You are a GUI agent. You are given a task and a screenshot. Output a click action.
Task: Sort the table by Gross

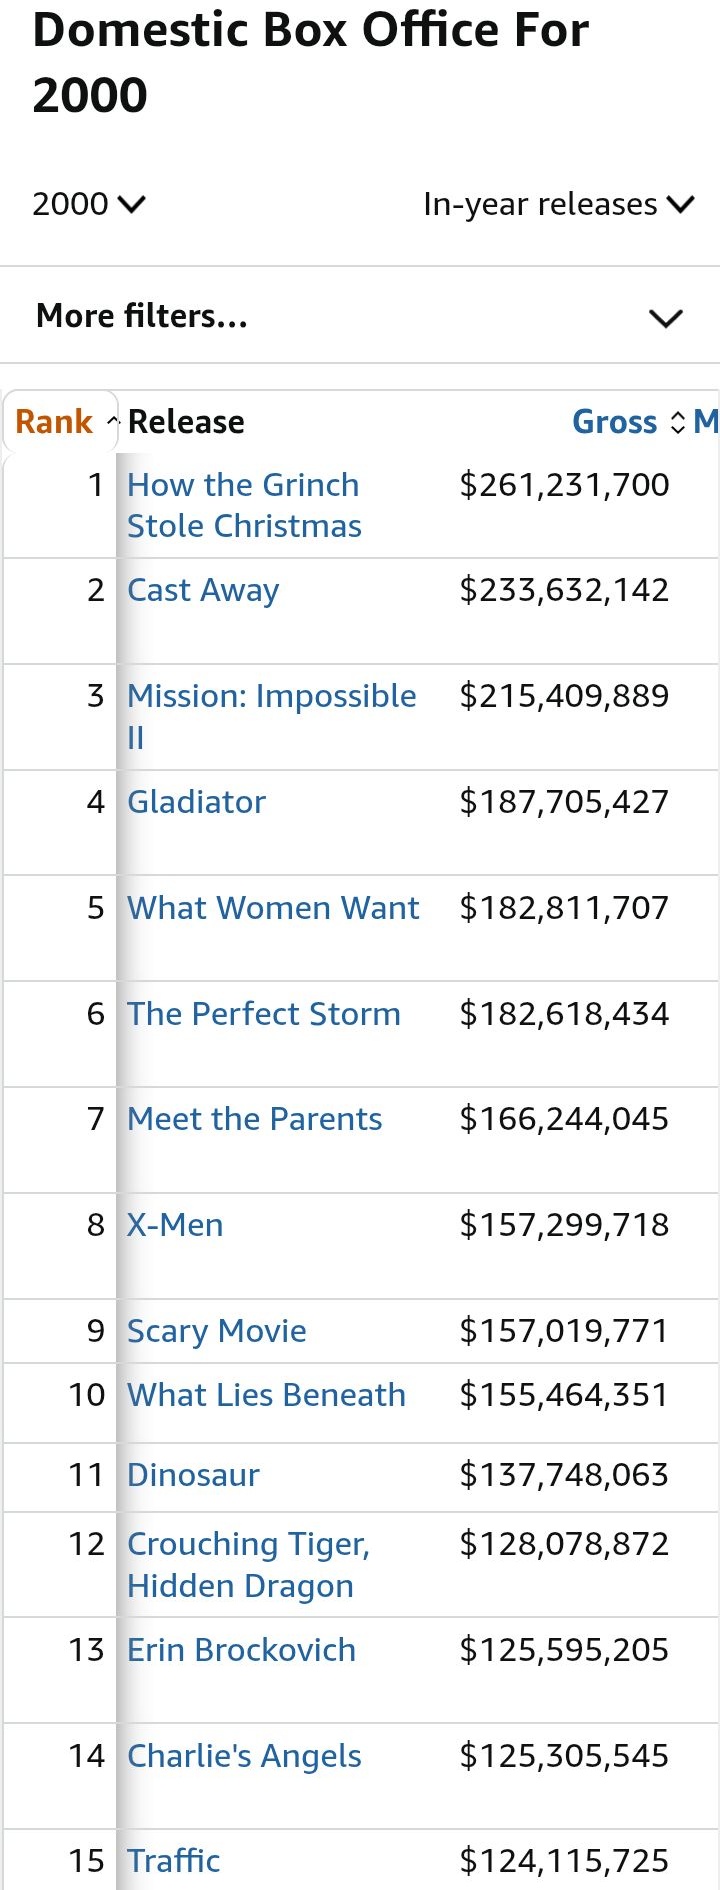tap(614, 422)
